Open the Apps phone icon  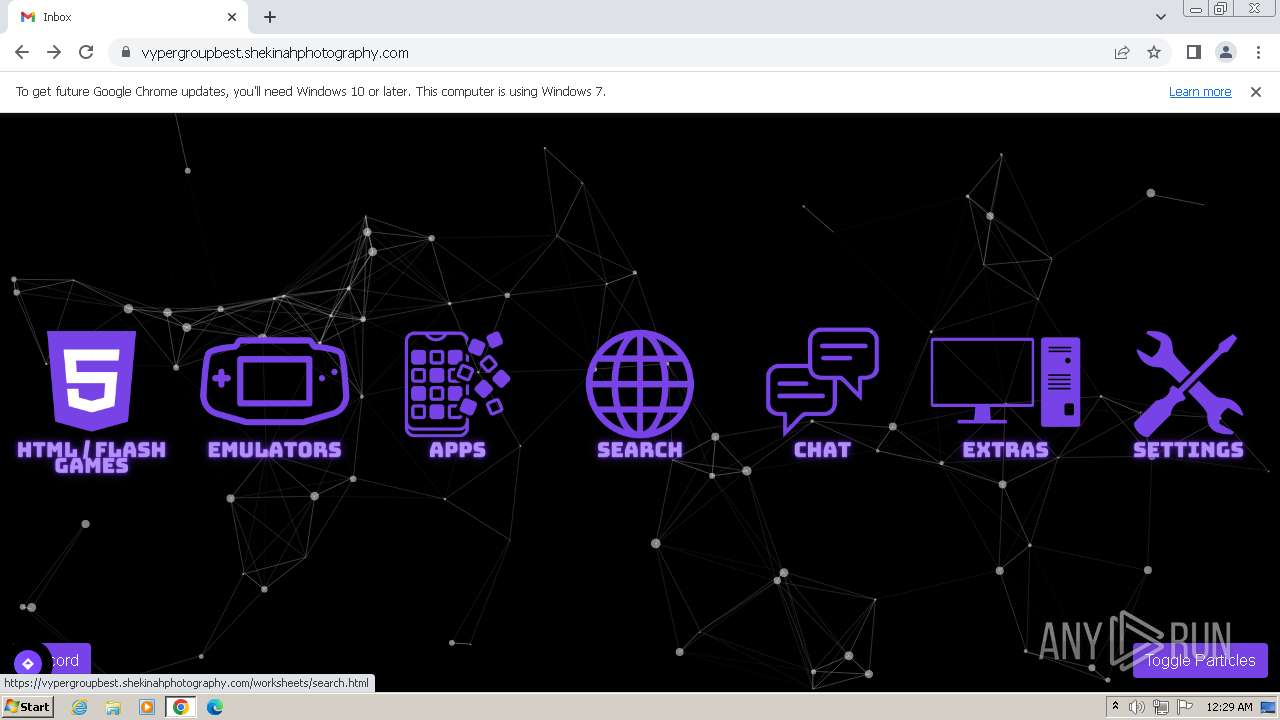click(457, 384)
